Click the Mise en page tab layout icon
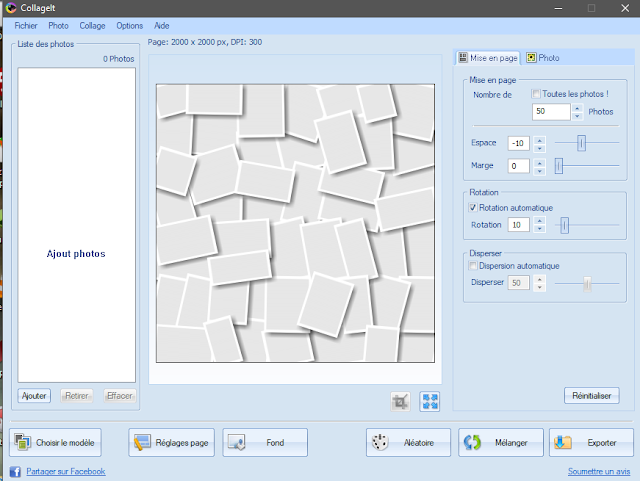Image resolution: width=640 pixels, height=481 pixels. pos(463,58)
